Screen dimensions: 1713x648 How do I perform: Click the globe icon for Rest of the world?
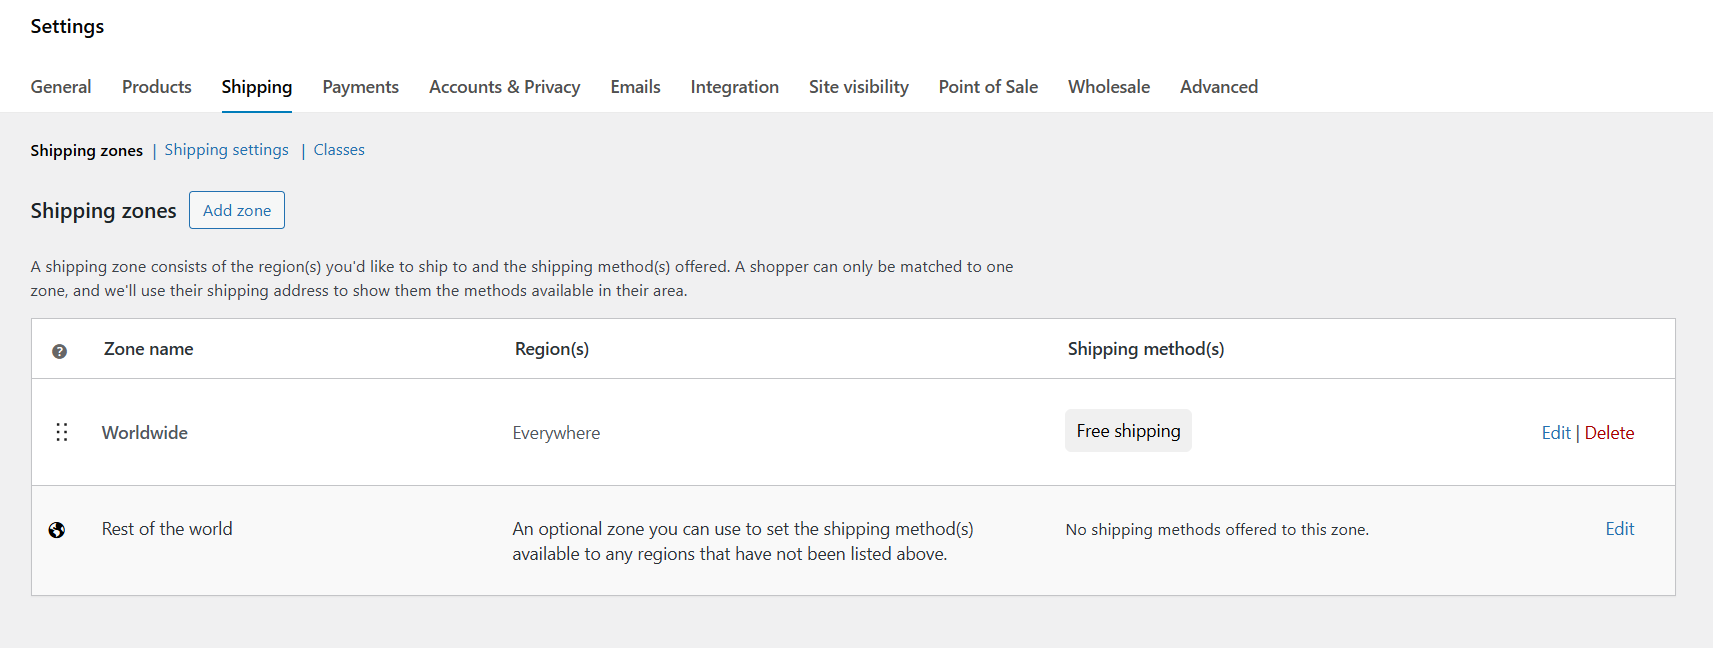(57, 530)
